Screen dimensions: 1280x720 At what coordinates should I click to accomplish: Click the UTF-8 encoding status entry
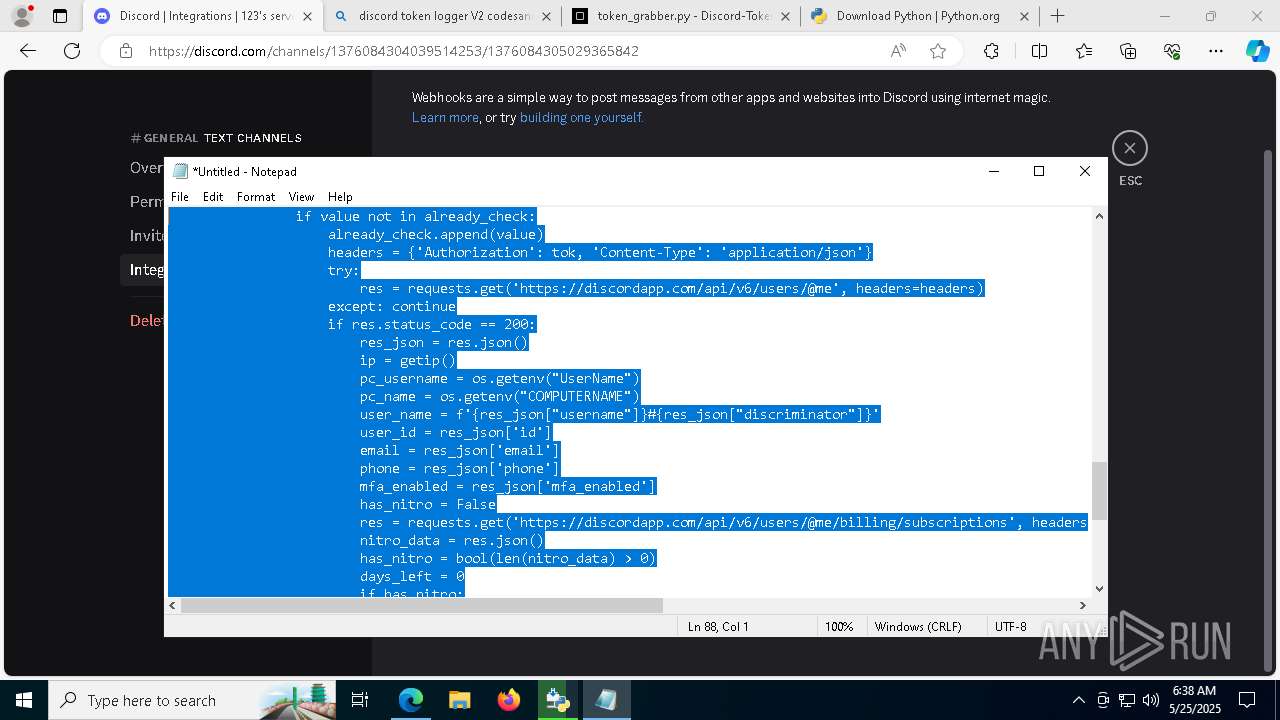tap(1010, 626)
